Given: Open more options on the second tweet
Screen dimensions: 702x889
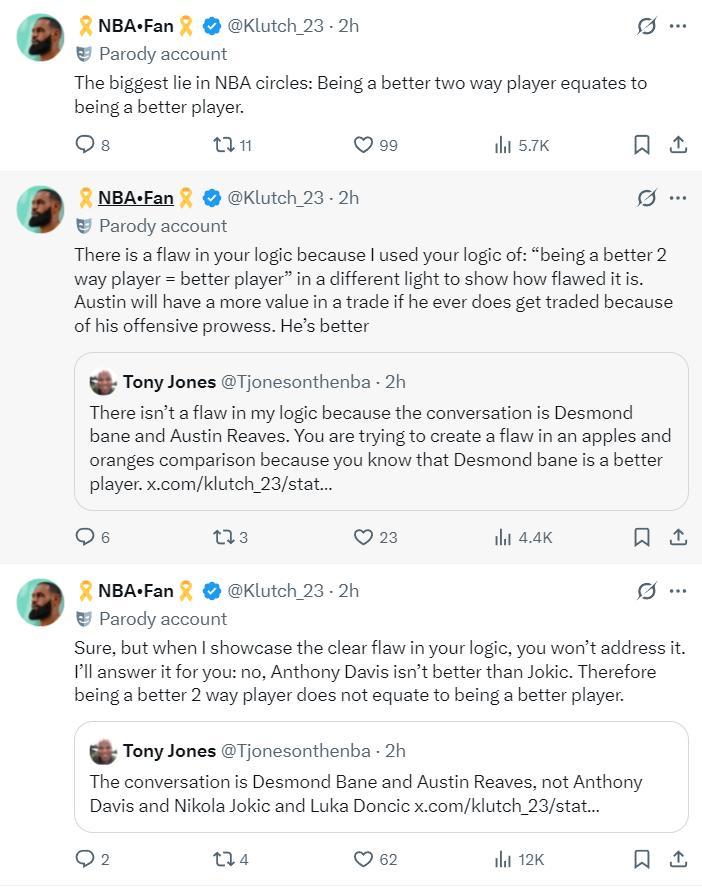Looking at the screenshot, I should coord(679,198).
